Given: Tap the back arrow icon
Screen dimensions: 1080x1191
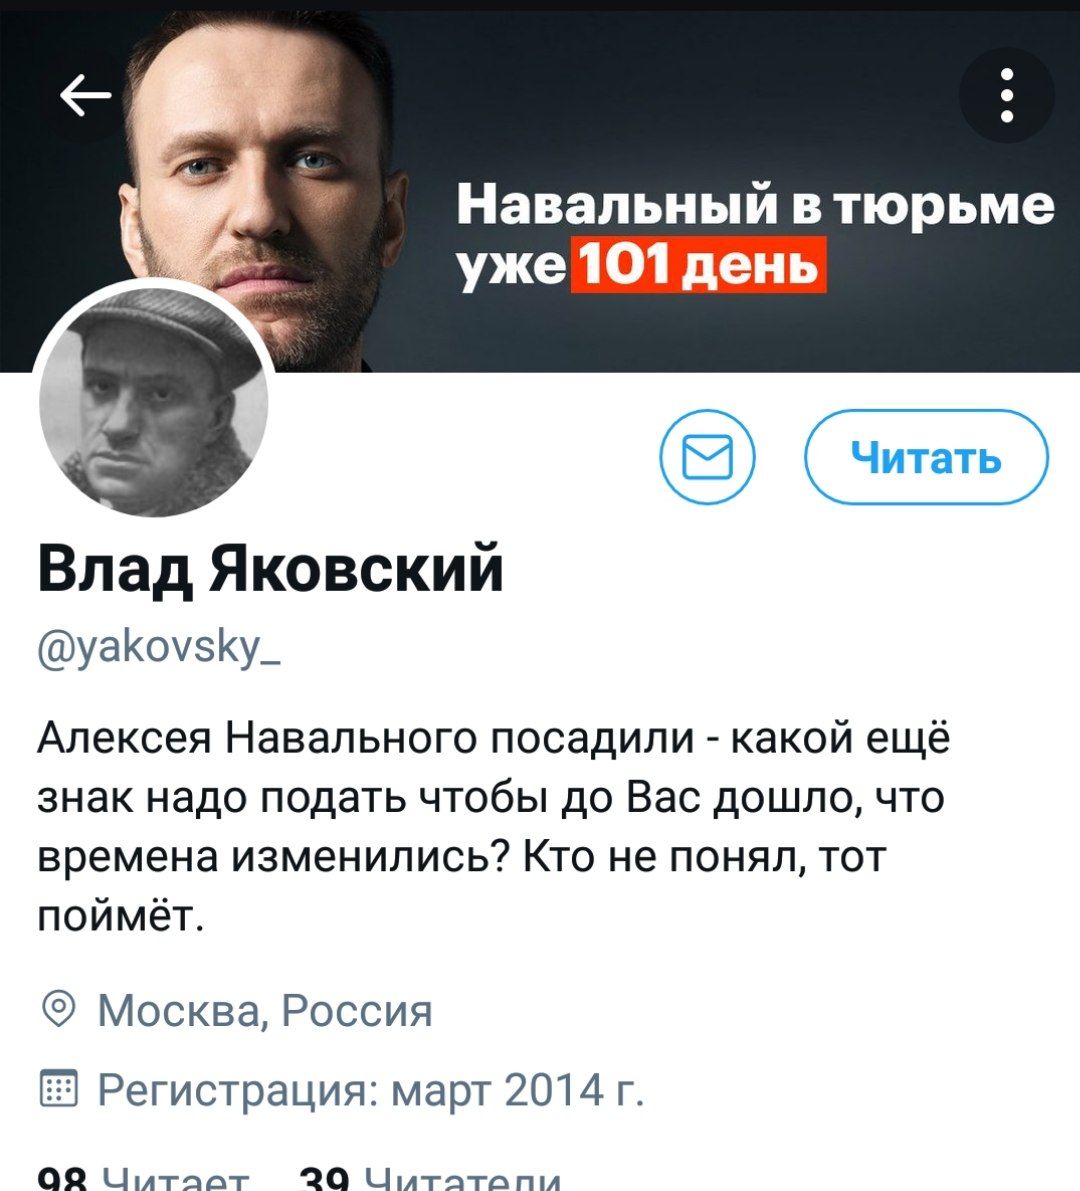Looking at the screenshot, I should coord(85,95).
